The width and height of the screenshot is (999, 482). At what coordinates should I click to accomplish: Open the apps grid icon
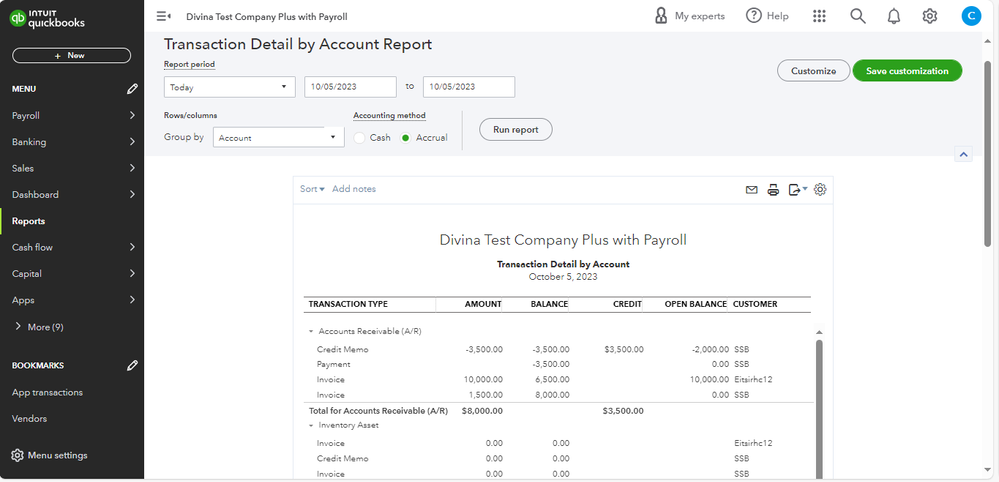click(820, 17)
